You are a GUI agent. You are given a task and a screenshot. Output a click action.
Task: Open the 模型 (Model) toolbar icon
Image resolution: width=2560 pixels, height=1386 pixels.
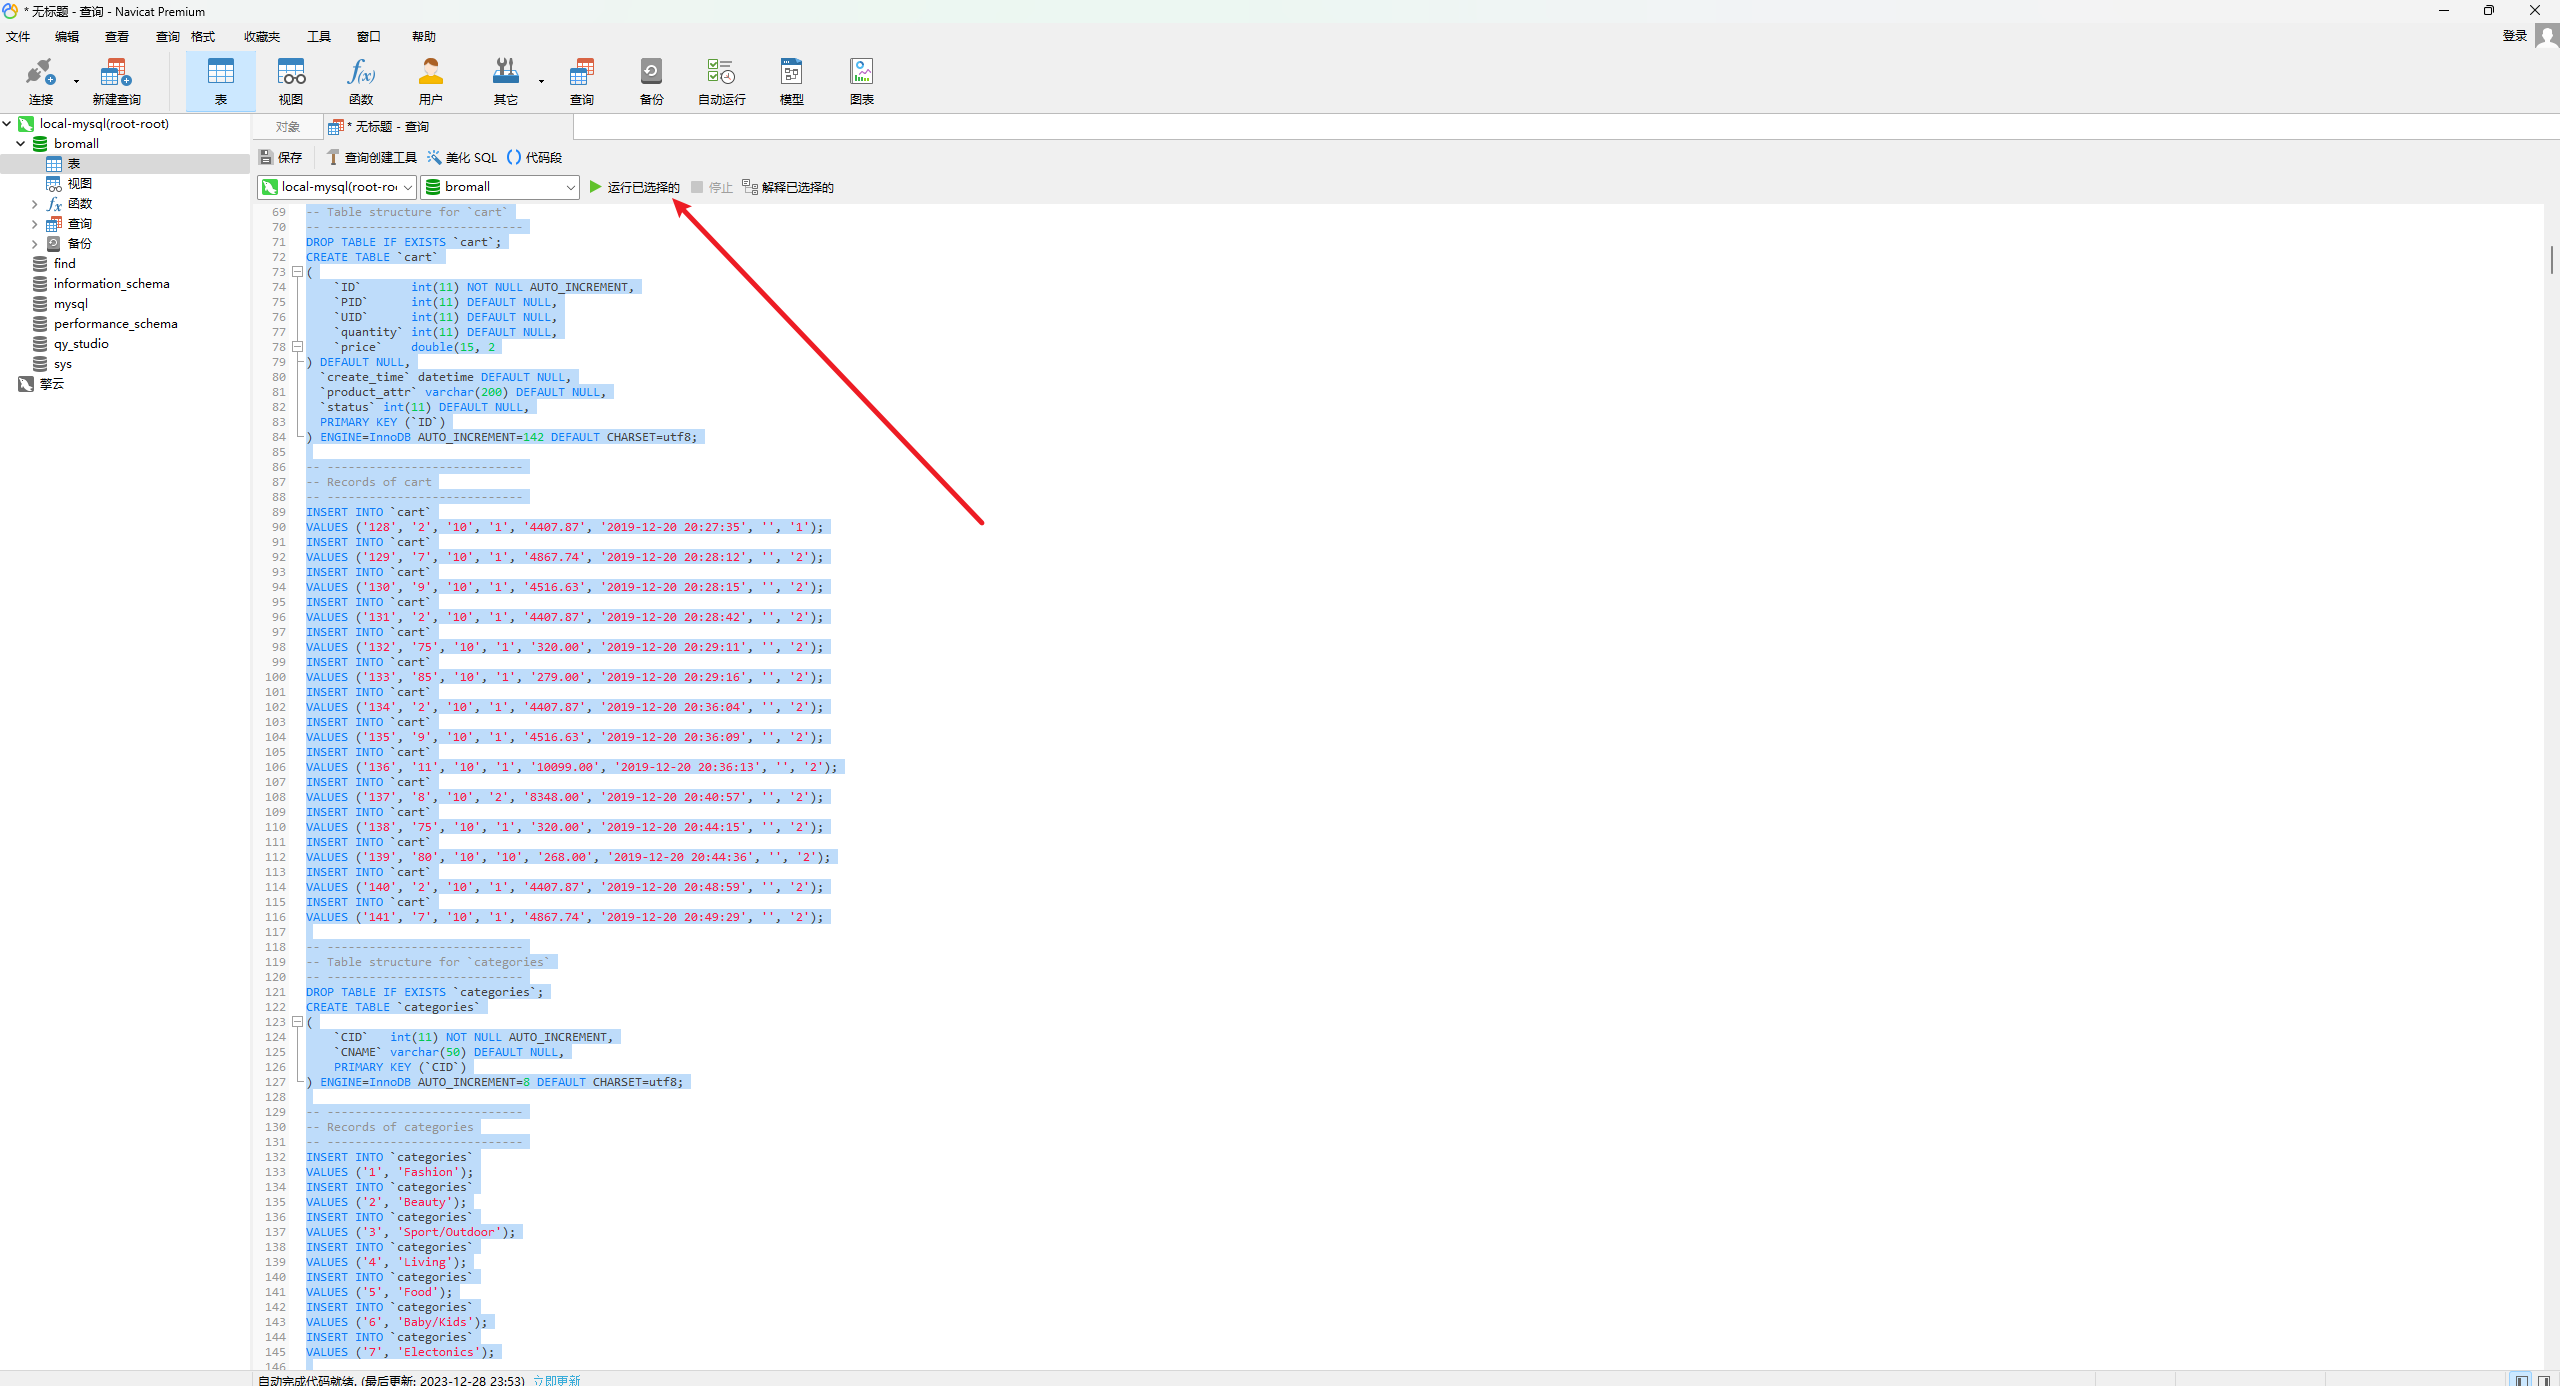(792, 80)
